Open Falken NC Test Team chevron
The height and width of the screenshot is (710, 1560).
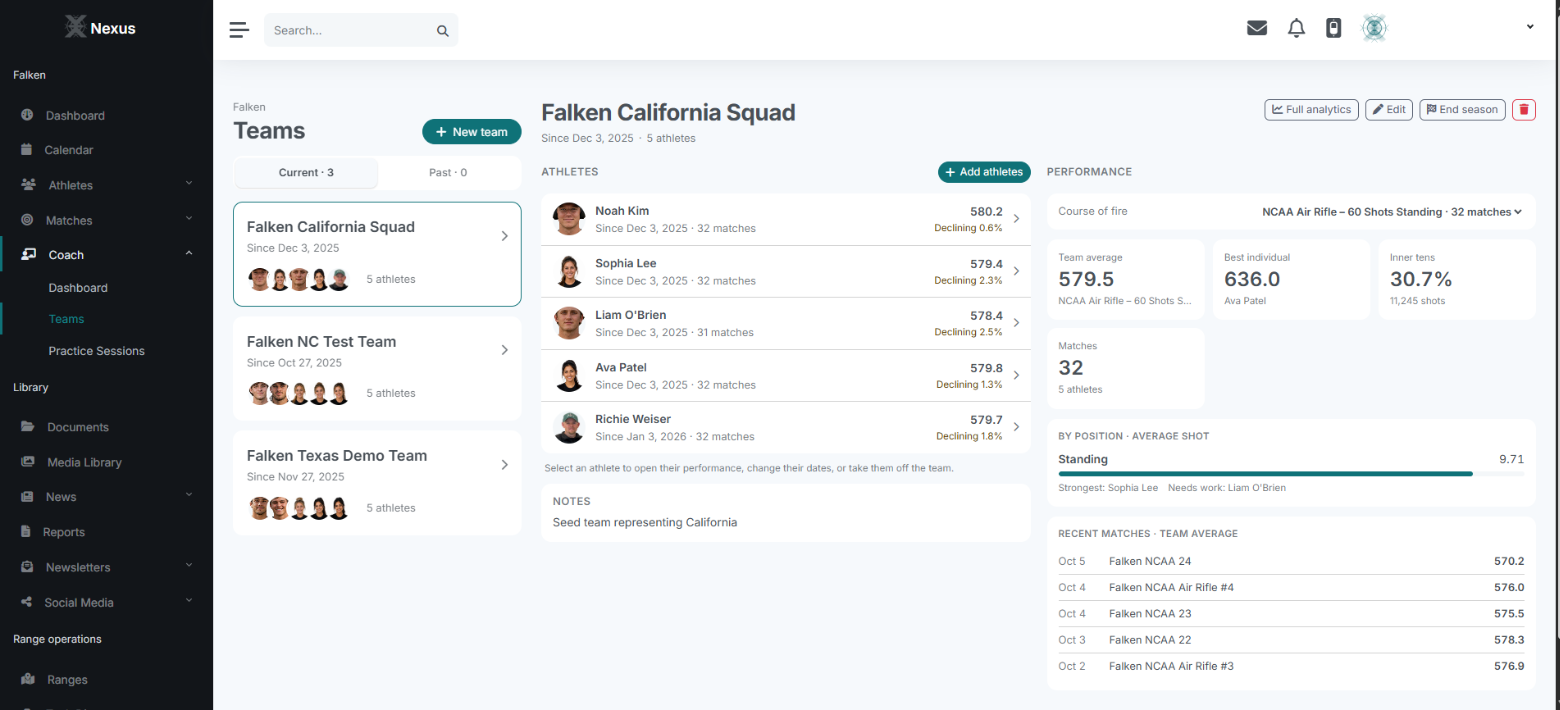point(504,350)
